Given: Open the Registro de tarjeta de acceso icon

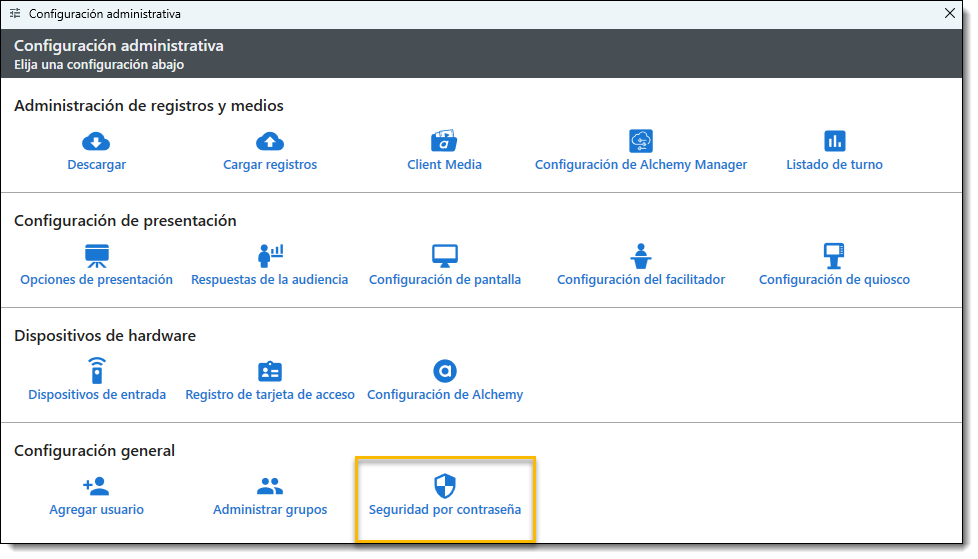Looking at the screenshot, I should (270, 371).
